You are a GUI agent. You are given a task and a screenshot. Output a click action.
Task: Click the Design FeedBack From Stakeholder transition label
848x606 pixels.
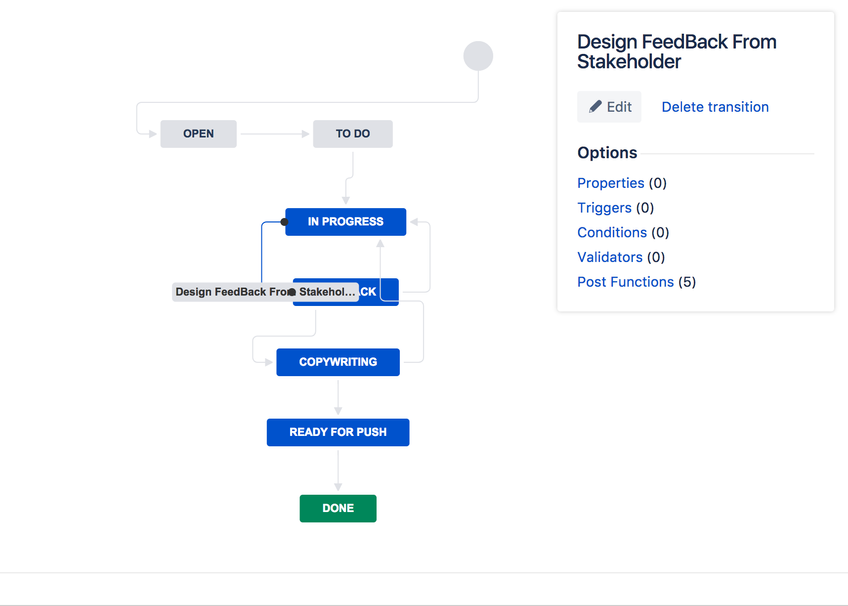pyautogui.click(x=266, y=292)
